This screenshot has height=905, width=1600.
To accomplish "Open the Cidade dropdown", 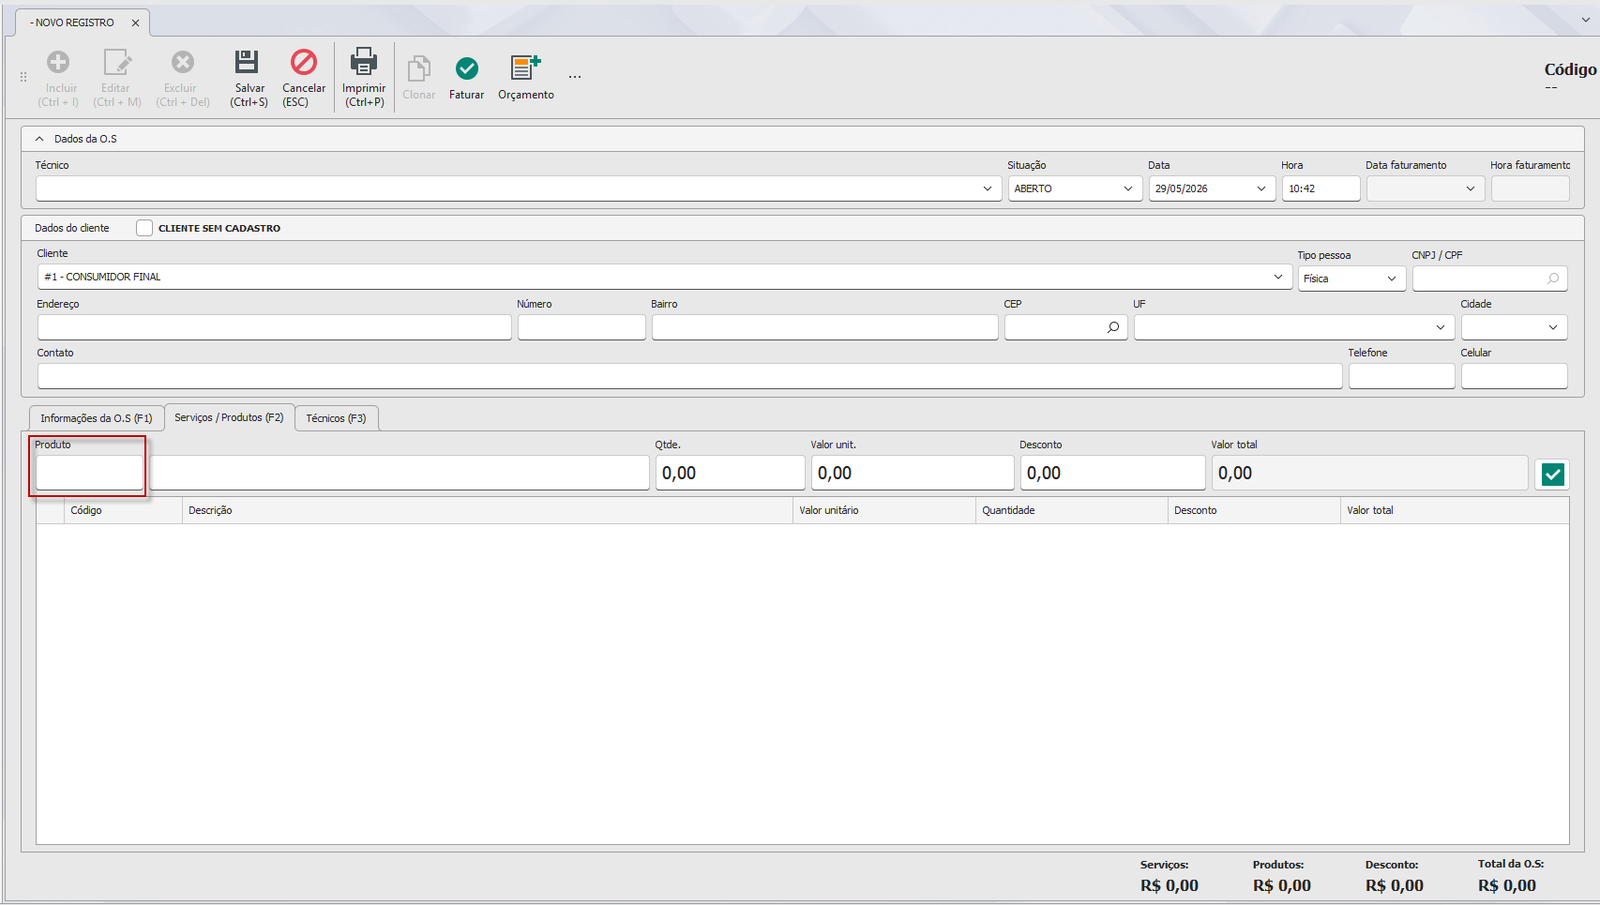I will [1553, 327].
